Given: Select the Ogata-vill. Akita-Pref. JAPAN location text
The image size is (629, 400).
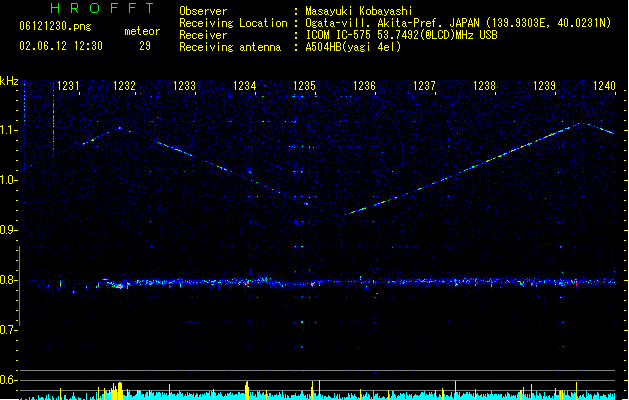Looking at the screenshot, I should 458,23.
